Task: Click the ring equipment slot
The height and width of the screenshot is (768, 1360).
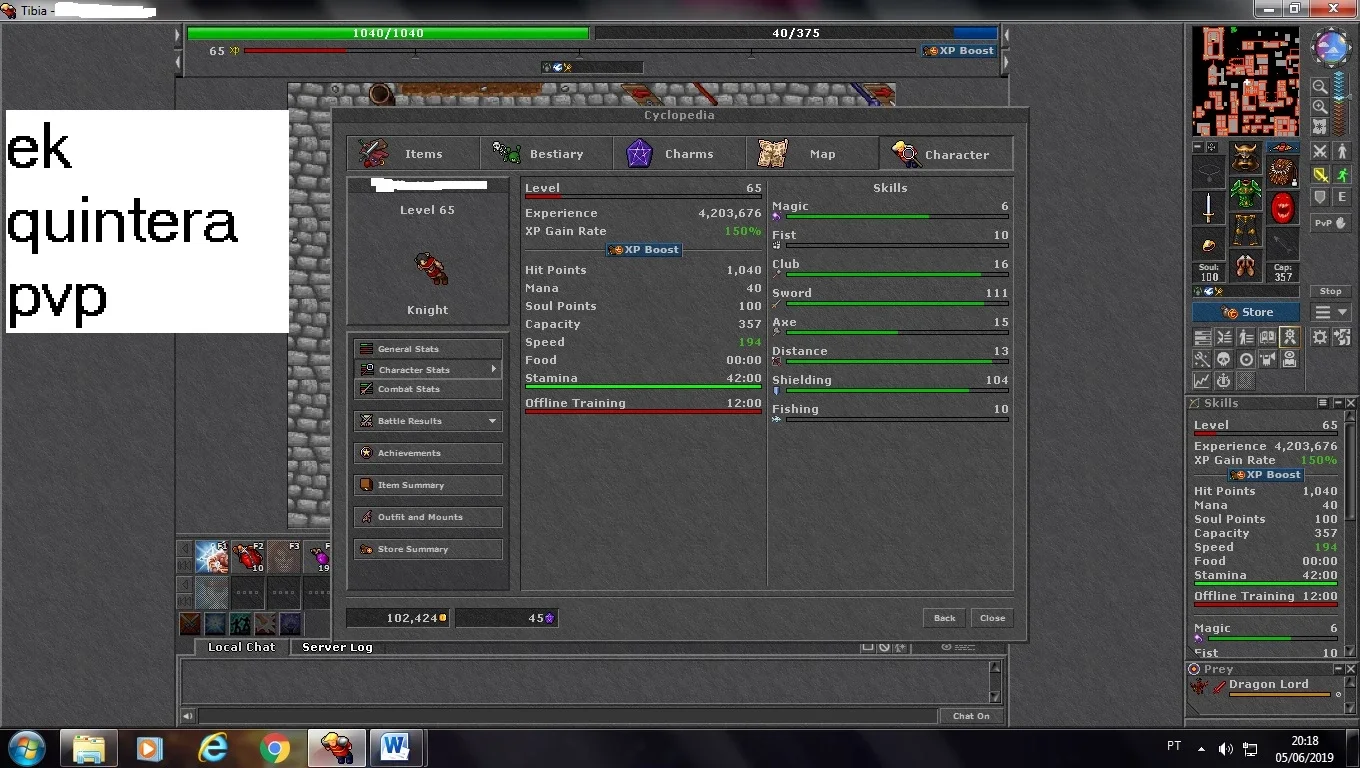Action: [x=1208, y=245]
